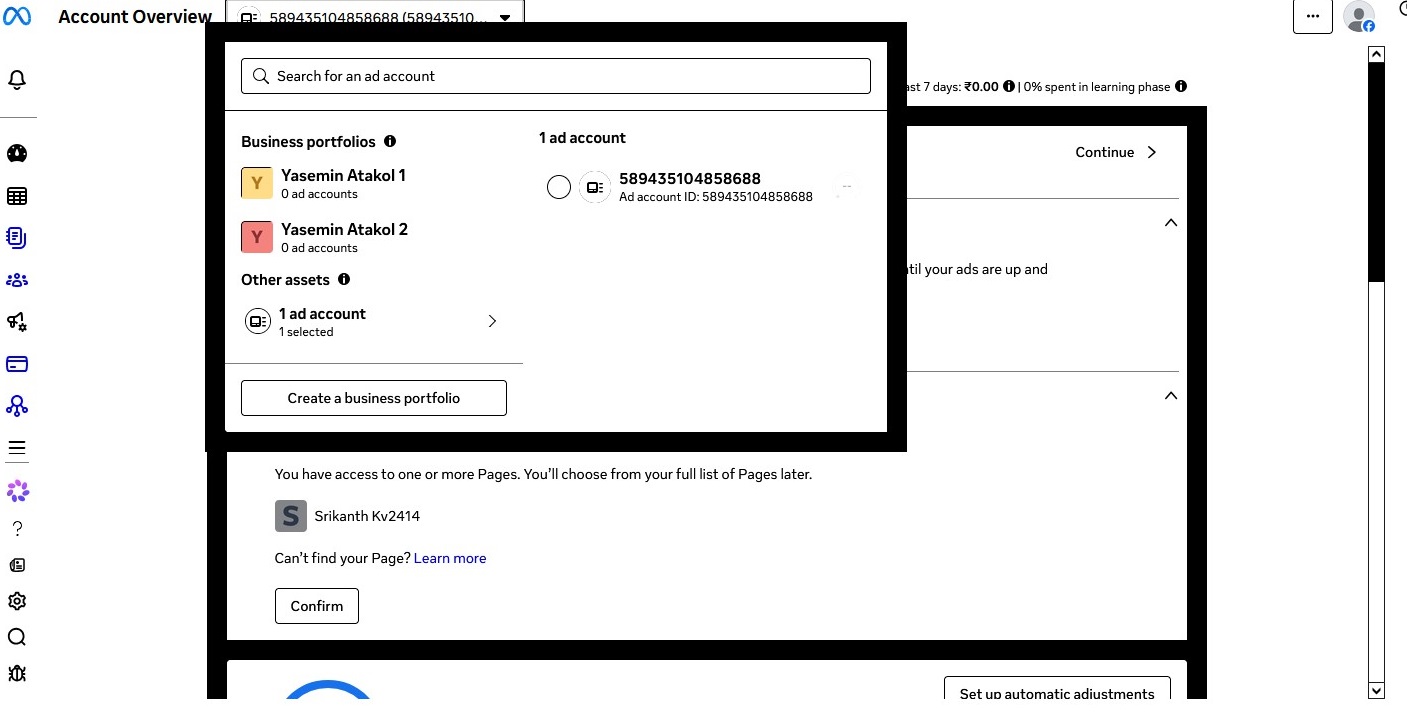This screenshot has height=719, width=1407.
Task: Click the info icon beside Other assets
Action: point(344,279)
